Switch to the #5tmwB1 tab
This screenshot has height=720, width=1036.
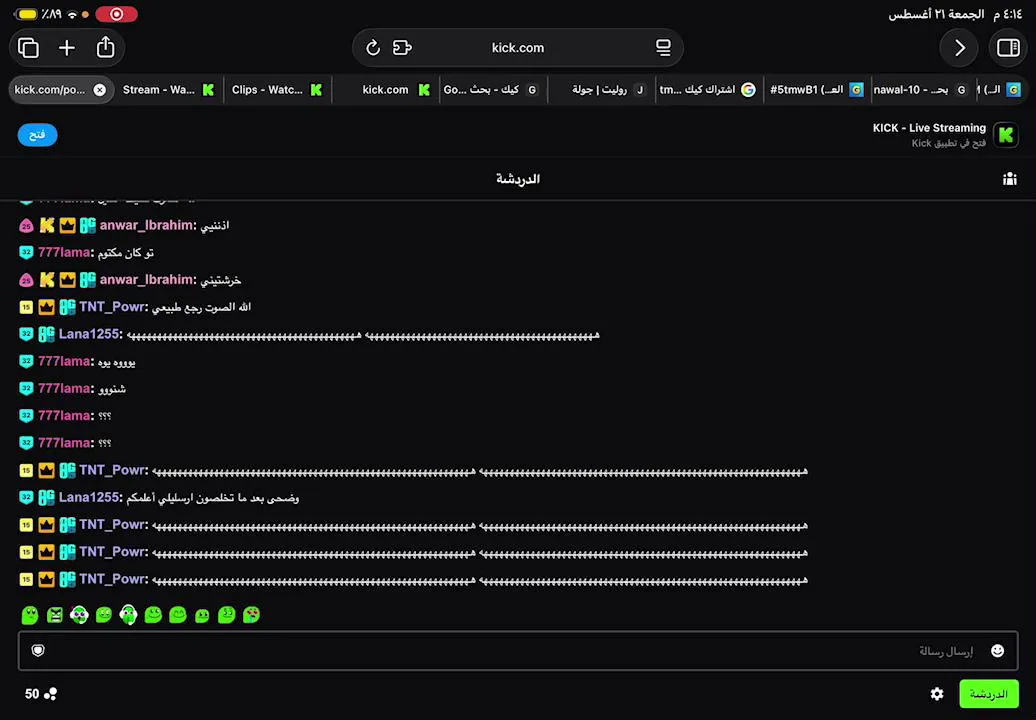tap(817, 90)
